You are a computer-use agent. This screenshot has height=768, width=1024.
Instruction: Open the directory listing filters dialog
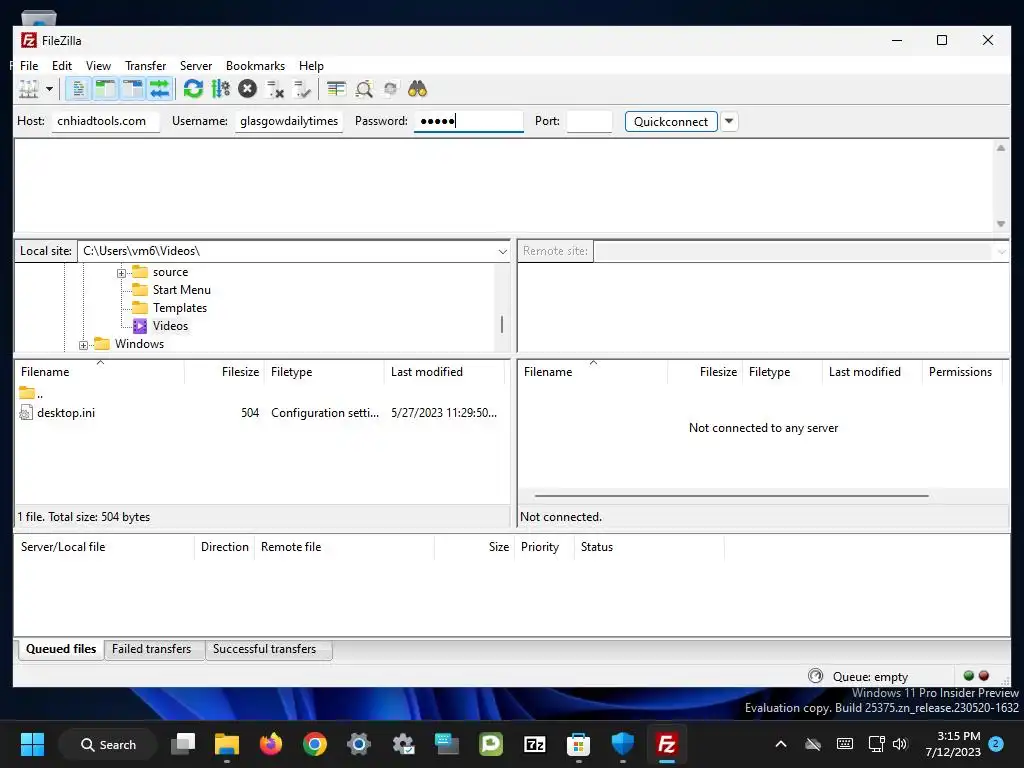tap(336, 89)
